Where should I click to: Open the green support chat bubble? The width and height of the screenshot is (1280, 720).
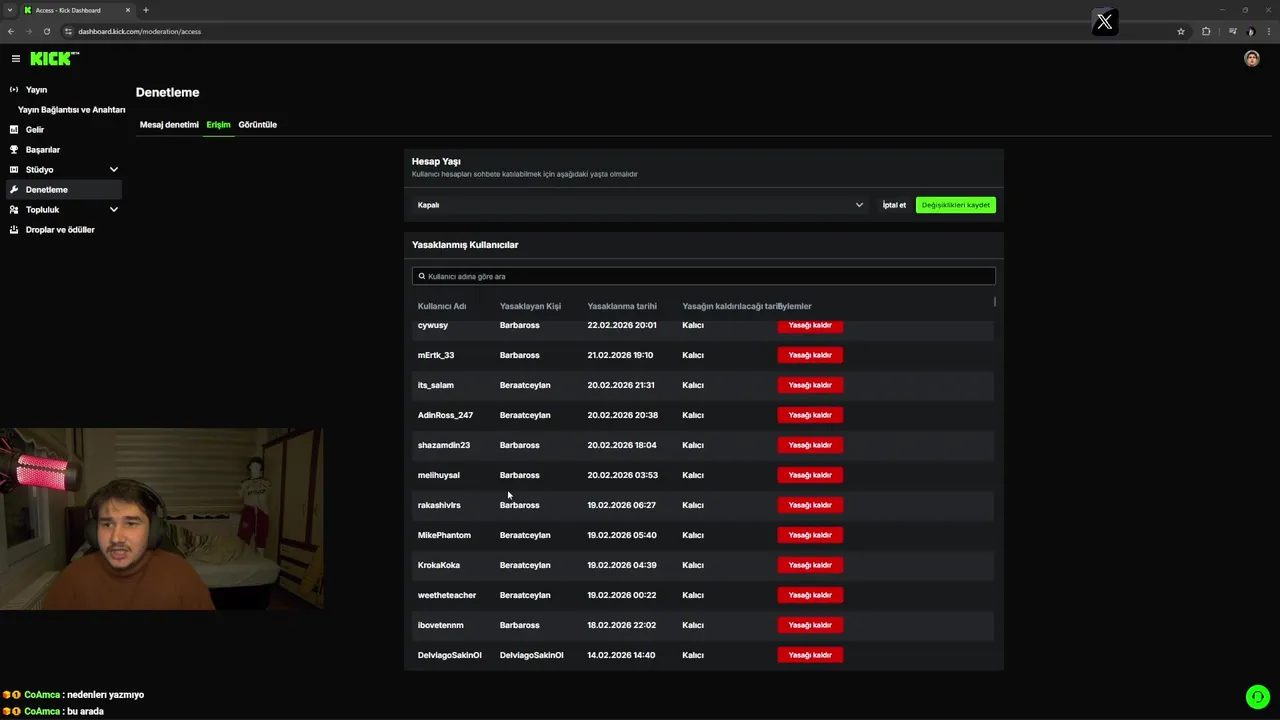1258,697
